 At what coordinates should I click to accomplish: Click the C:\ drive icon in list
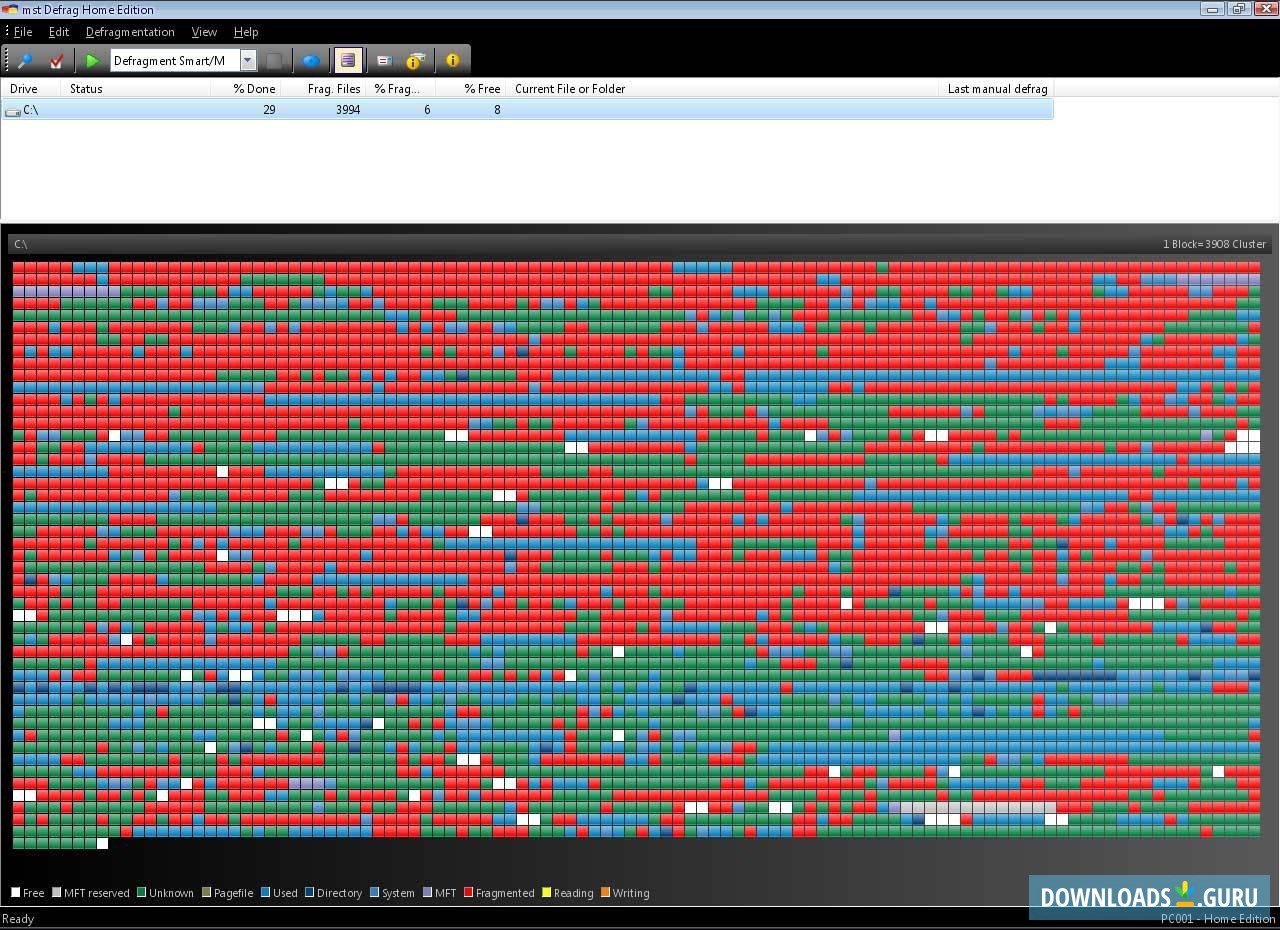(13, 111)
